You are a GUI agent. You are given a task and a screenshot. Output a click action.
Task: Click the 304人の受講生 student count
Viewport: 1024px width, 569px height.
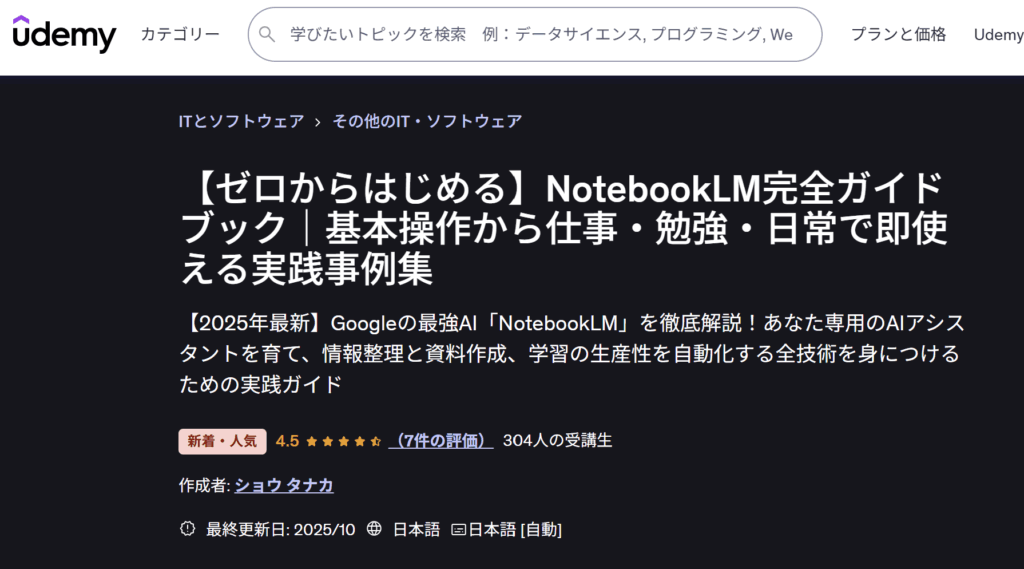pyautogui.click(x=558, y=441)
